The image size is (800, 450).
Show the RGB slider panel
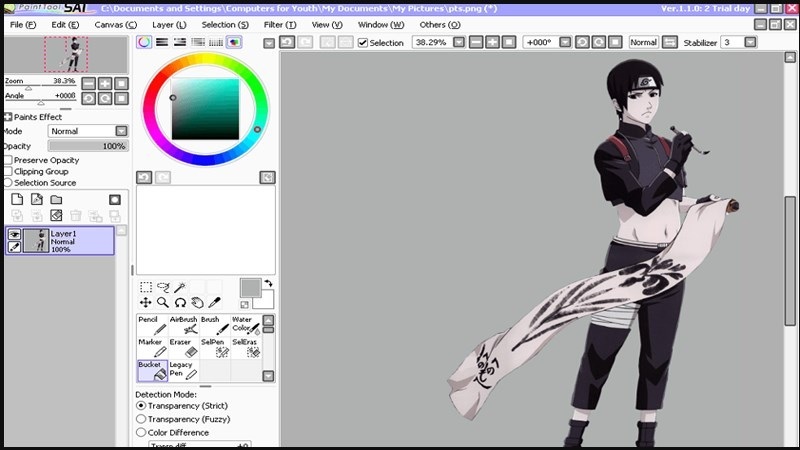coord(162,42)
